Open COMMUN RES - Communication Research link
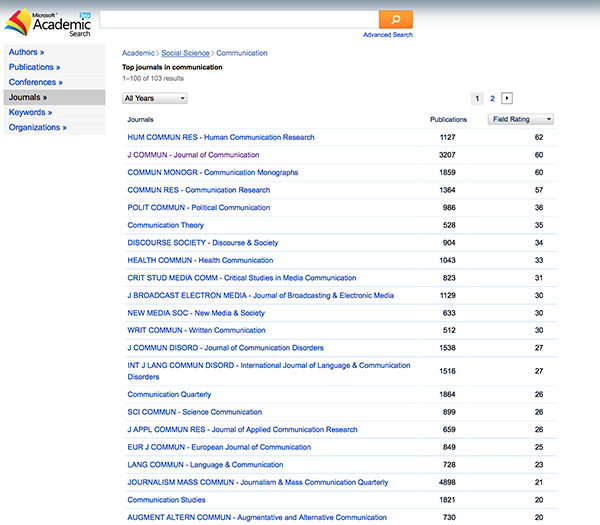600x525 pixels. pyautogui.click(x=199, y=190)
